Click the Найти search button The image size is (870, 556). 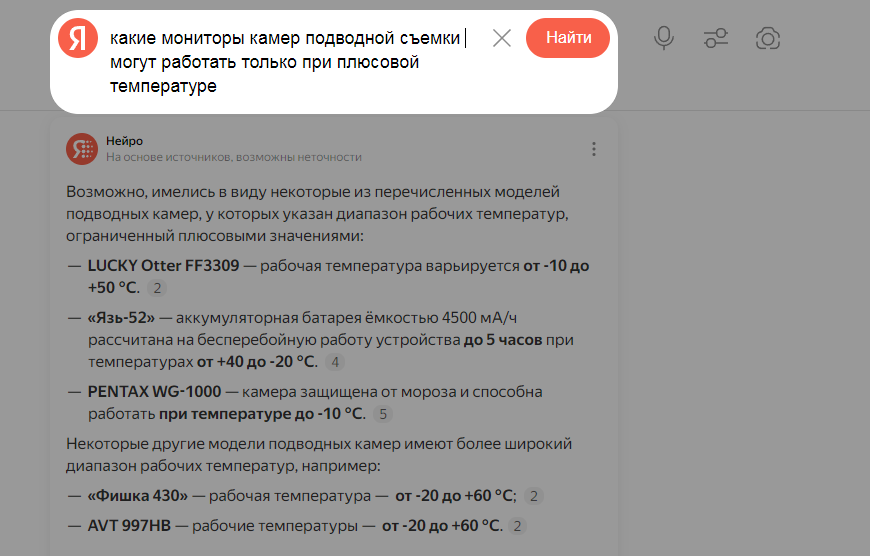pos(568,38)
